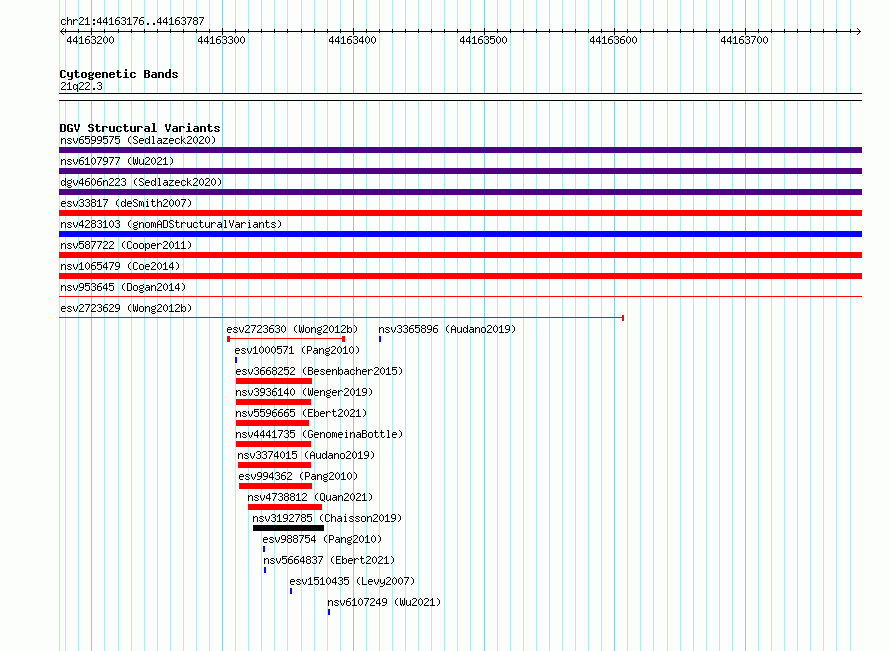Click the Cytogenetic Bands track heading
This screenshot has height=651, width=890.
click(x=119, y=74)
